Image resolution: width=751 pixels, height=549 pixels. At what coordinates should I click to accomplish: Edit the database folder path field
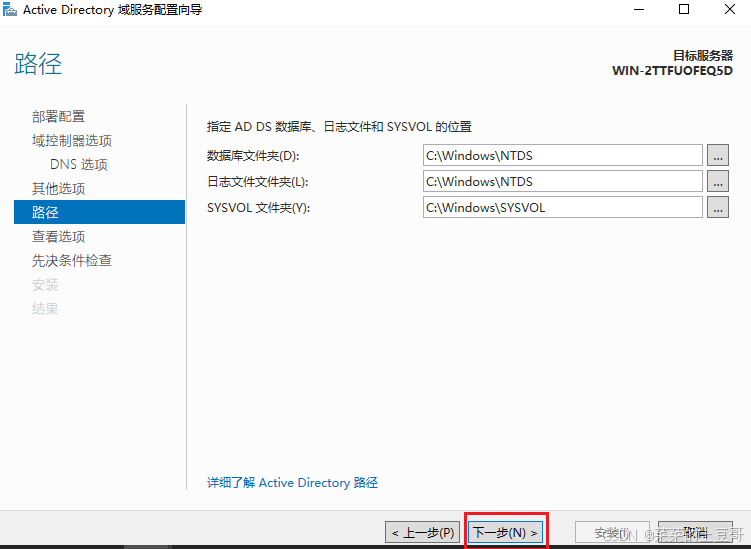(563, 155)
